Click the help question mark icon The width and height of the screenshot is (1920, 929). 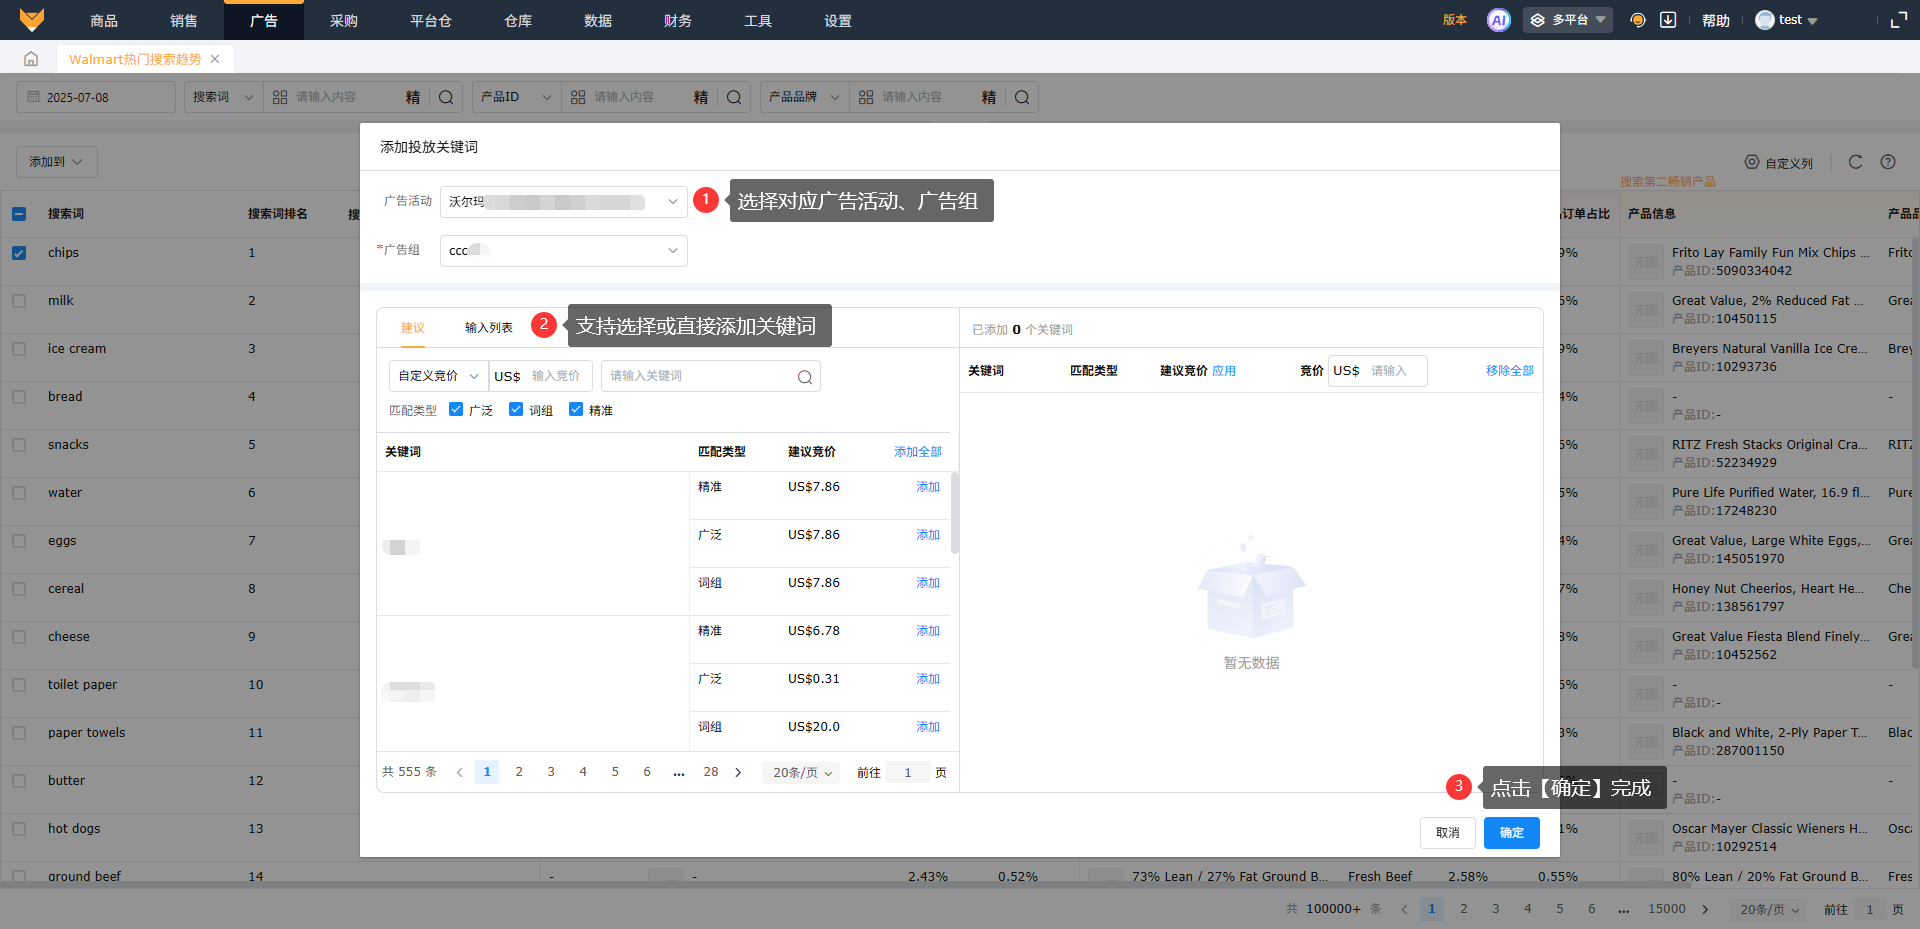click(x=1888, y=162)
